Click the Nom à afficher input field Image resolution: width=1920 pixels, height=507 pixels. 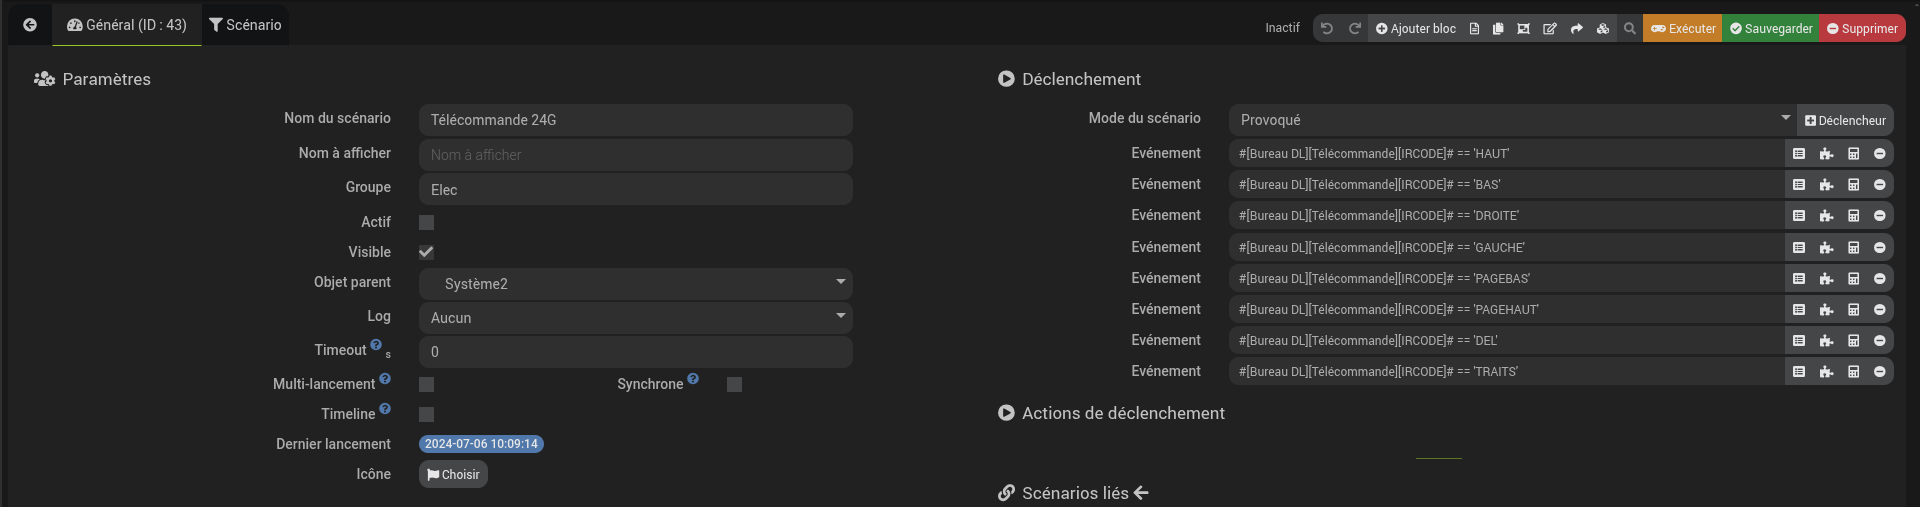point(636,155)
